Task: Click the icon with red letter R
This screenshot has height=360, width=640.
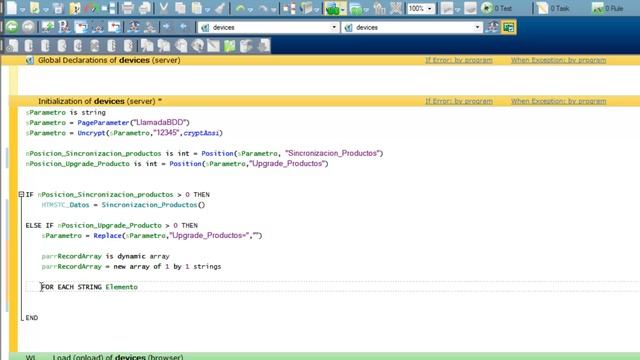Action: tap(64, 27)
